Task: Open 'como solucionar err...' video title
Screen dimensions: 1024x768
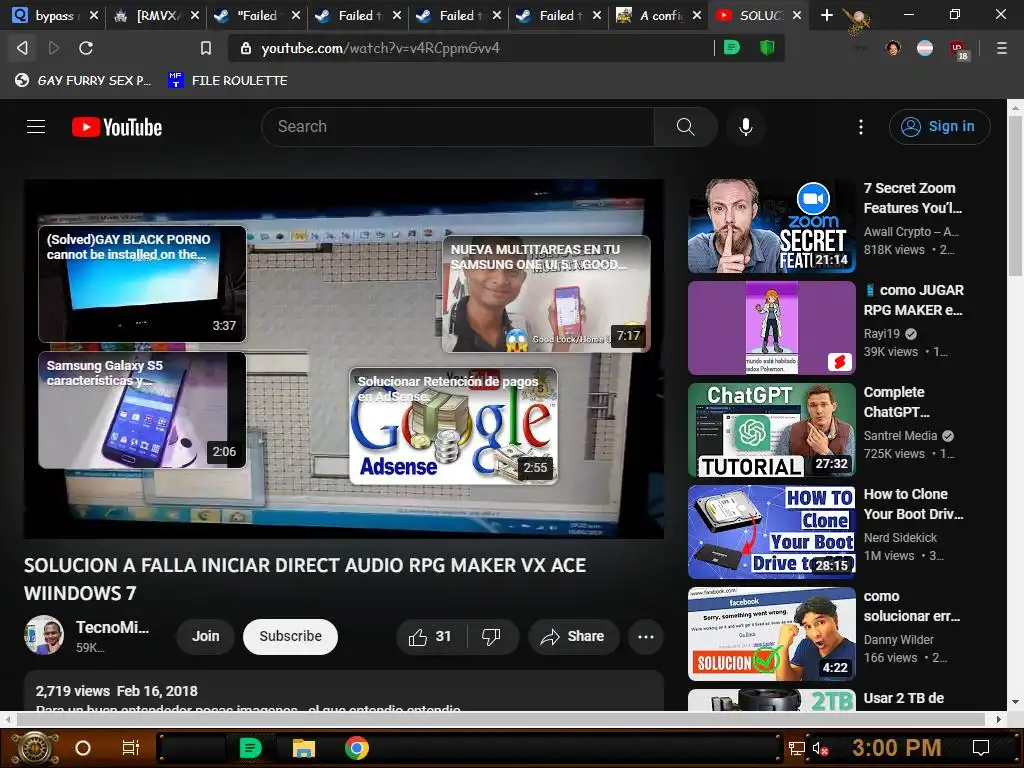Action: click(x=912, y=606)
